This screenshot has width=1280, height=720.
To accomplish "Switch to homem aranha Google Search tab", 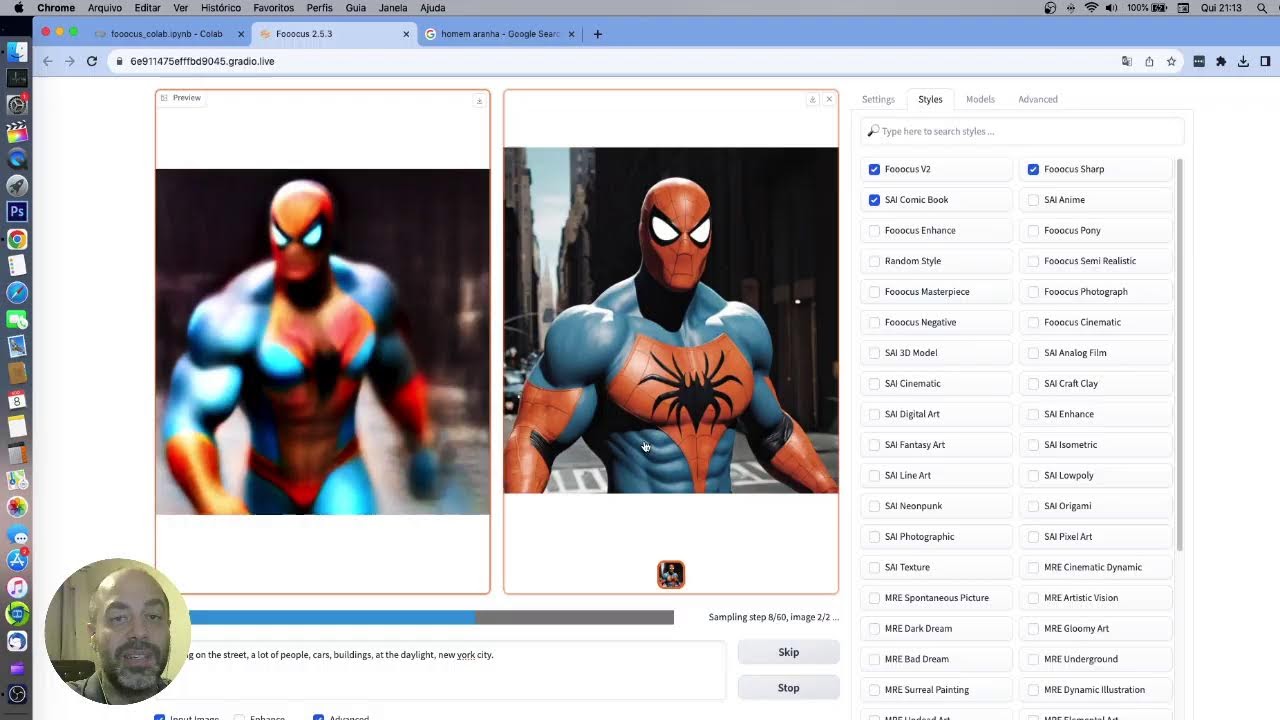I will (500, 34).
